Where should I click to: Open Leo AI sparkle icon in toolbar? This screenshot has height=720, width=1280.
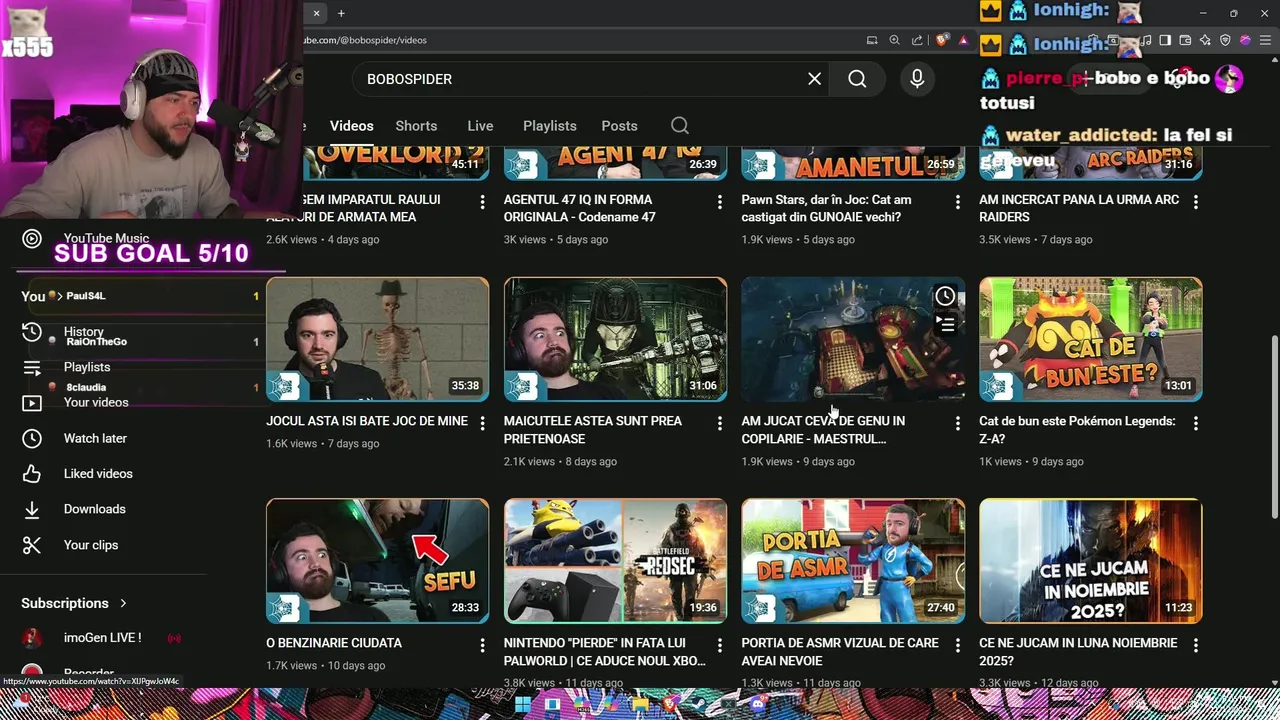tap(1205, 40)
